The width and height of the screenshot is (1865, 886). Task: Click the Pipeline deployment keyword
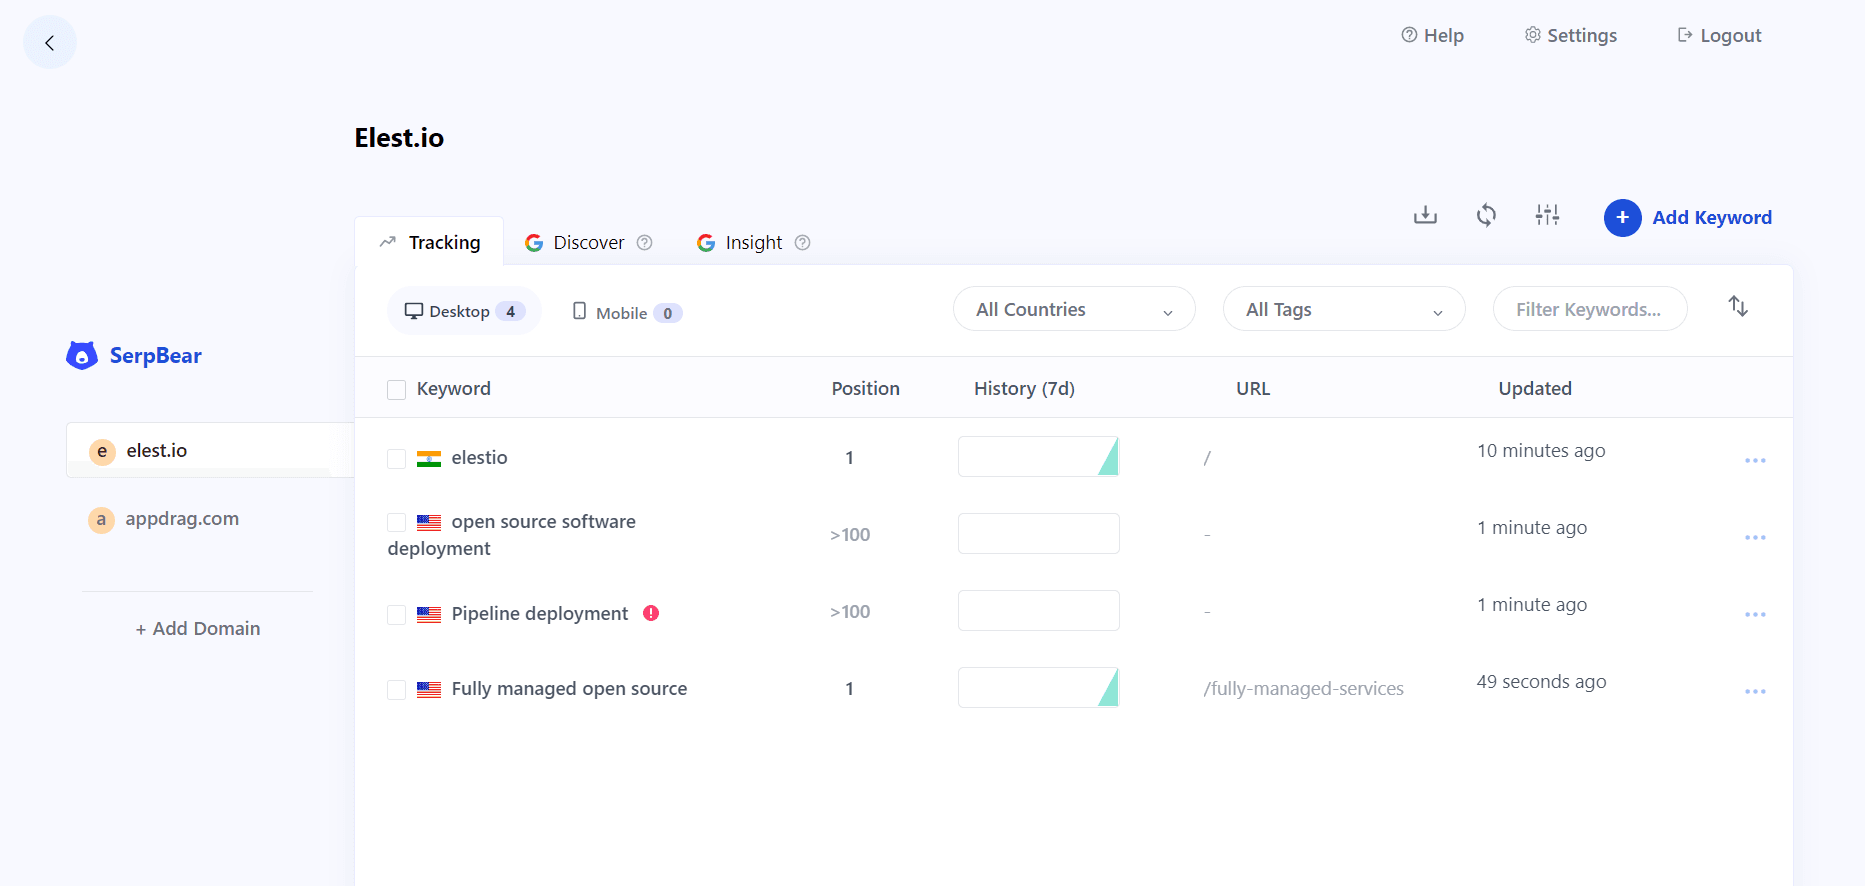pos(540,614)
